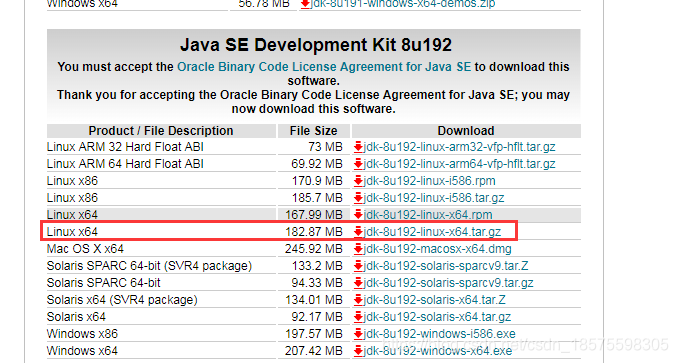Screen dimensions: 678x363
Task: Click red download arrow for linux-arm32 row
Action: tap(358, 147)
